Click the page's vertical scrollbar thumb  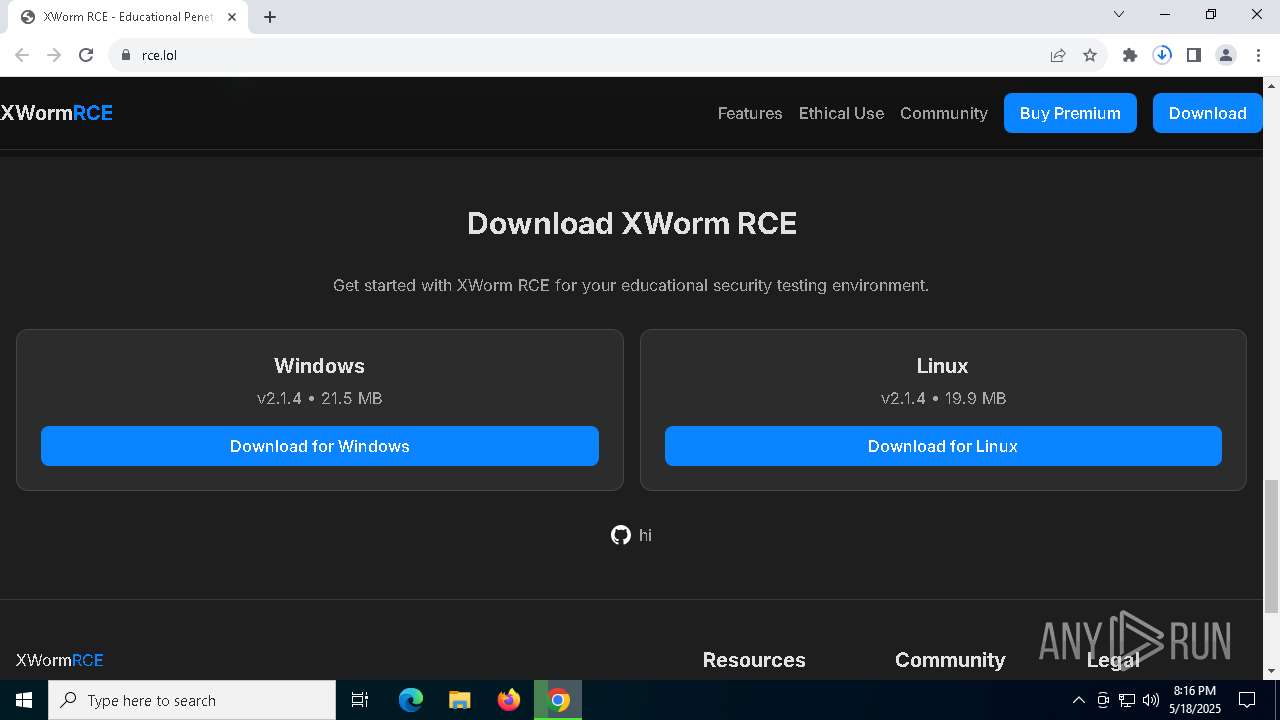coord(1272,545)
